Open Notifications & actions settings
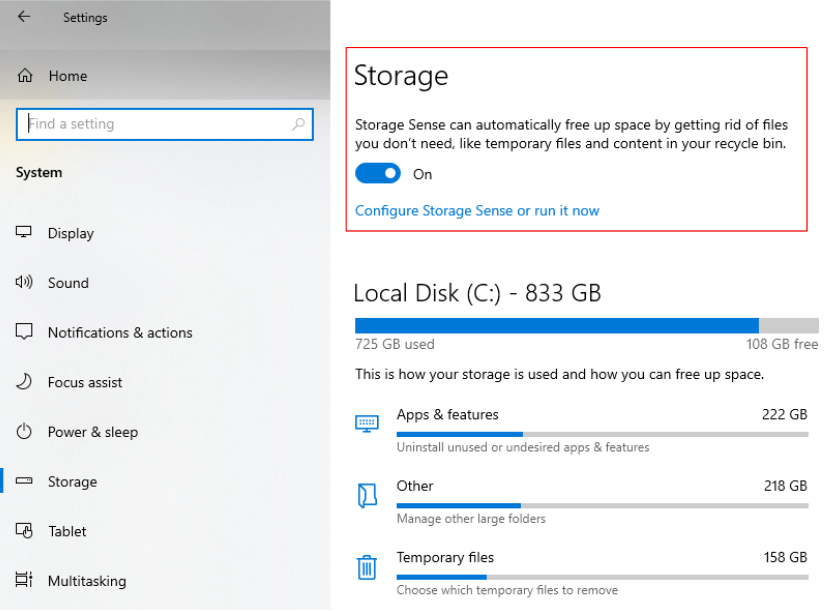Viewport: 827px width, 611px height. 119,333
